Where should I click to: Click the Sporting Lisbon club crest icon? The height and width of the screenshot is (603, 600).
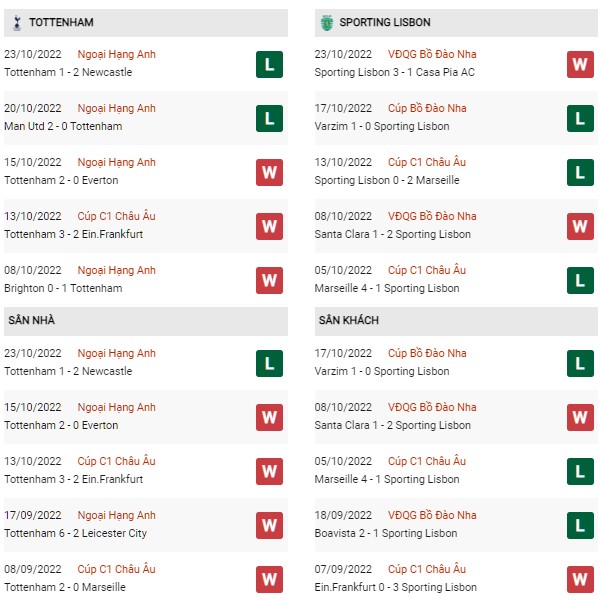(x=327, y=23)
